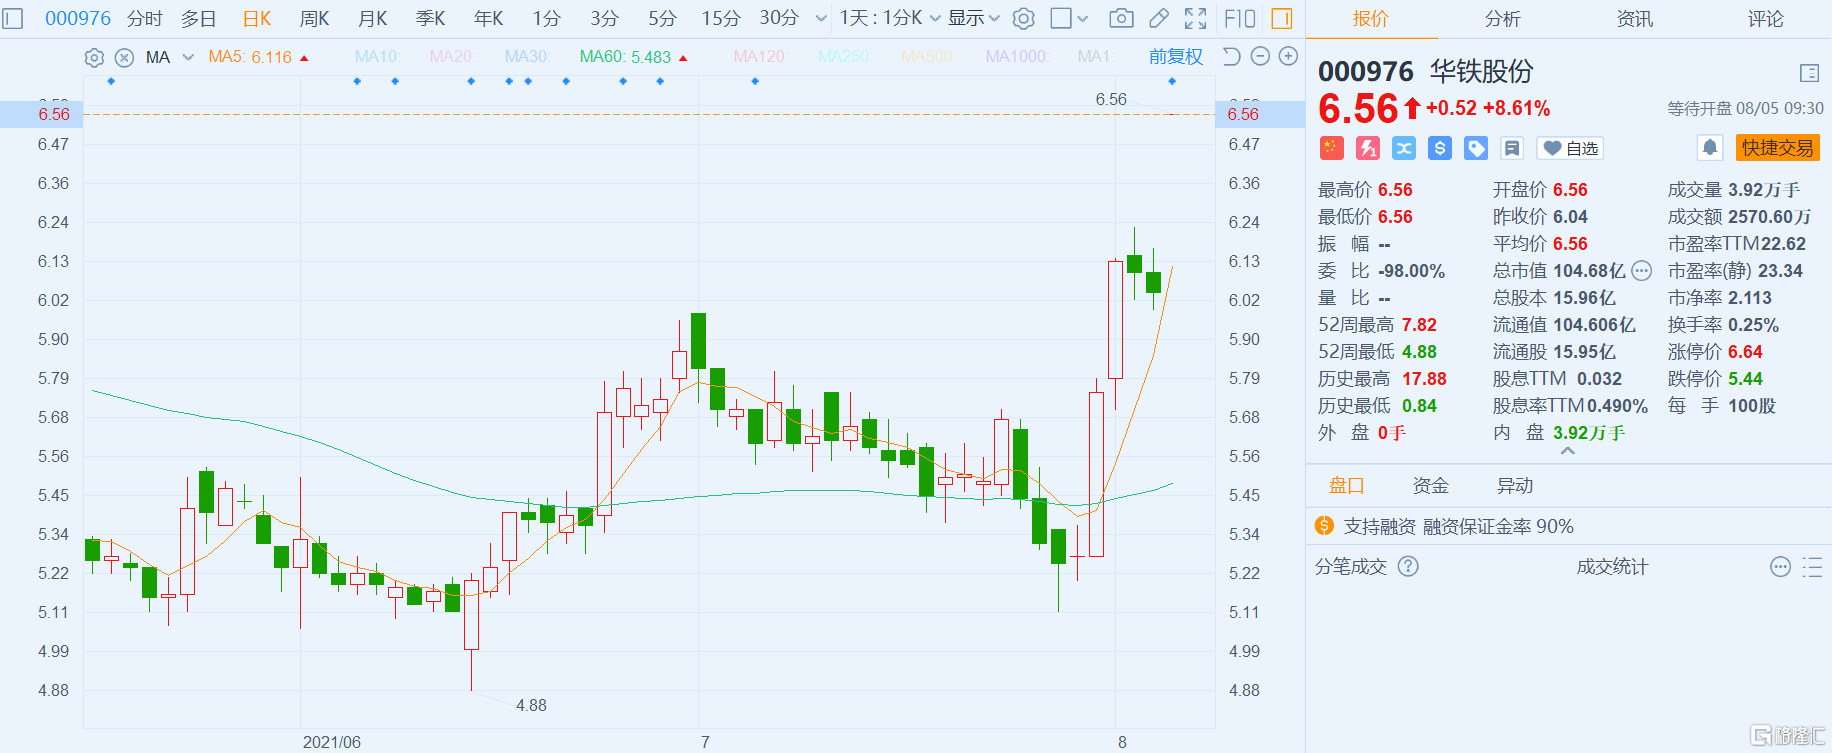
Task: Toggle 自选 watchlist heart button
Action: (1569, 148)
